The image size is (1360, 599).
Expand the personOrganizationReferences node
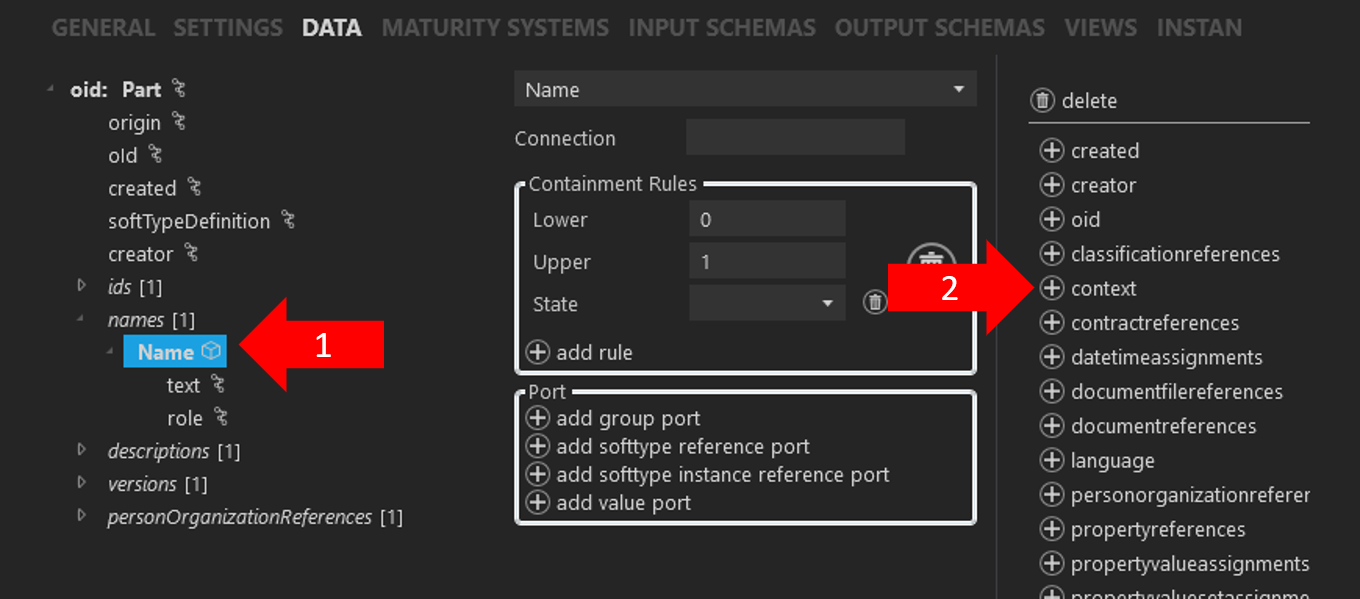[82, 516]
